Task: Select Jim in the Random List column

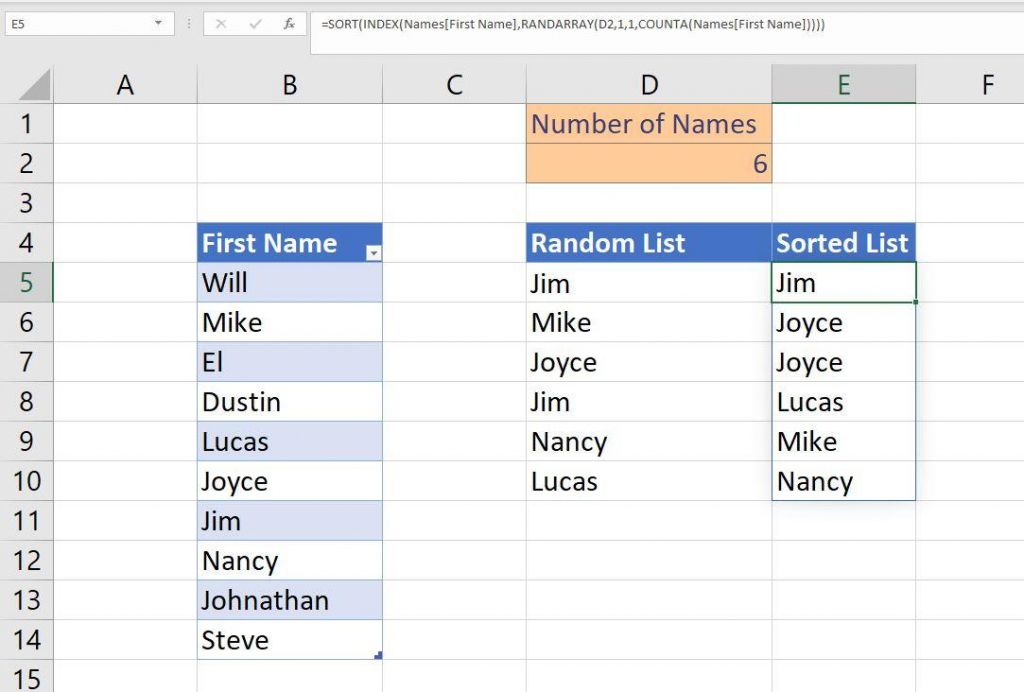Action: 648,283
